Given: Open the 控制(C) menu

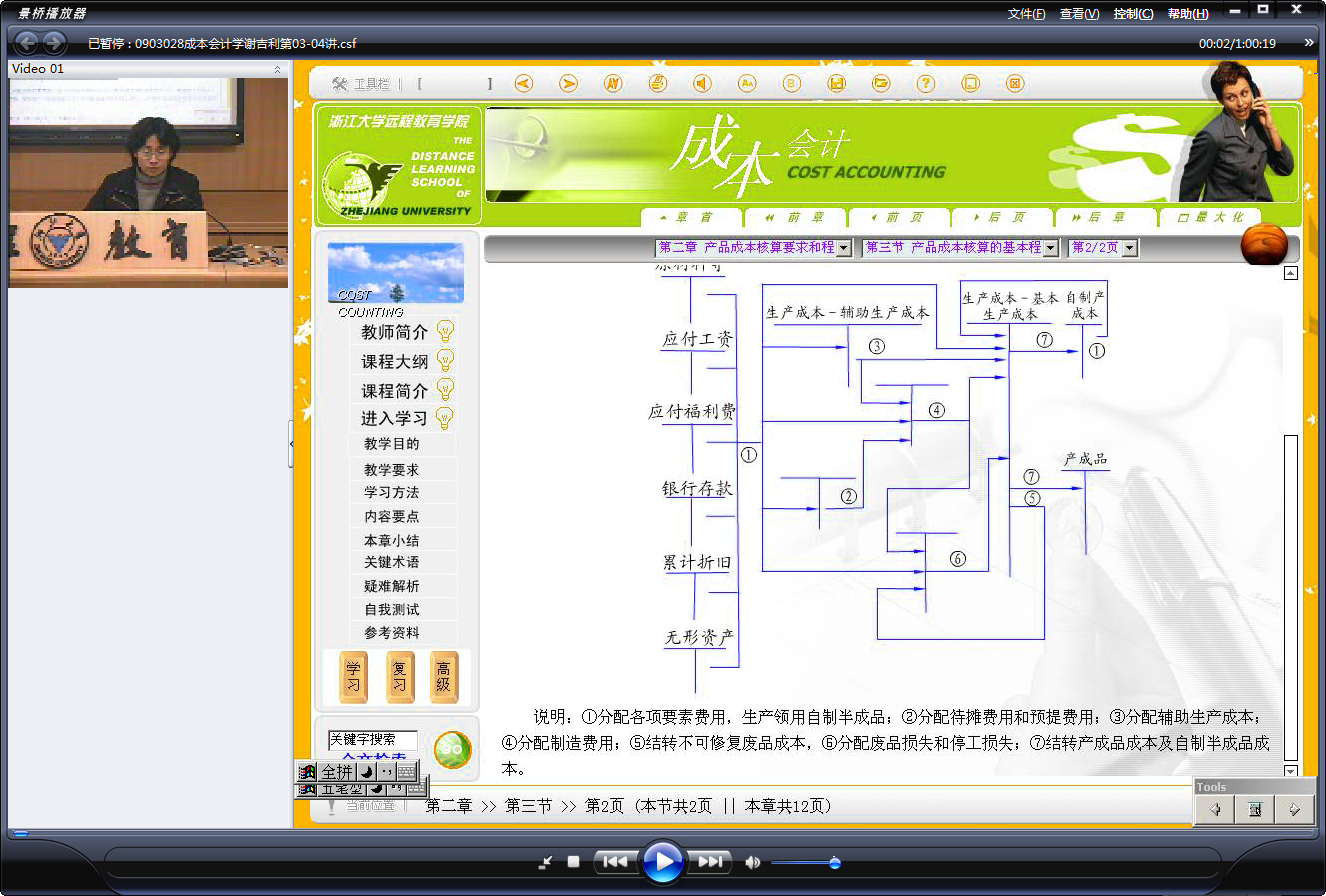Looking at the screenshot, I should (x=1133, y=14).
